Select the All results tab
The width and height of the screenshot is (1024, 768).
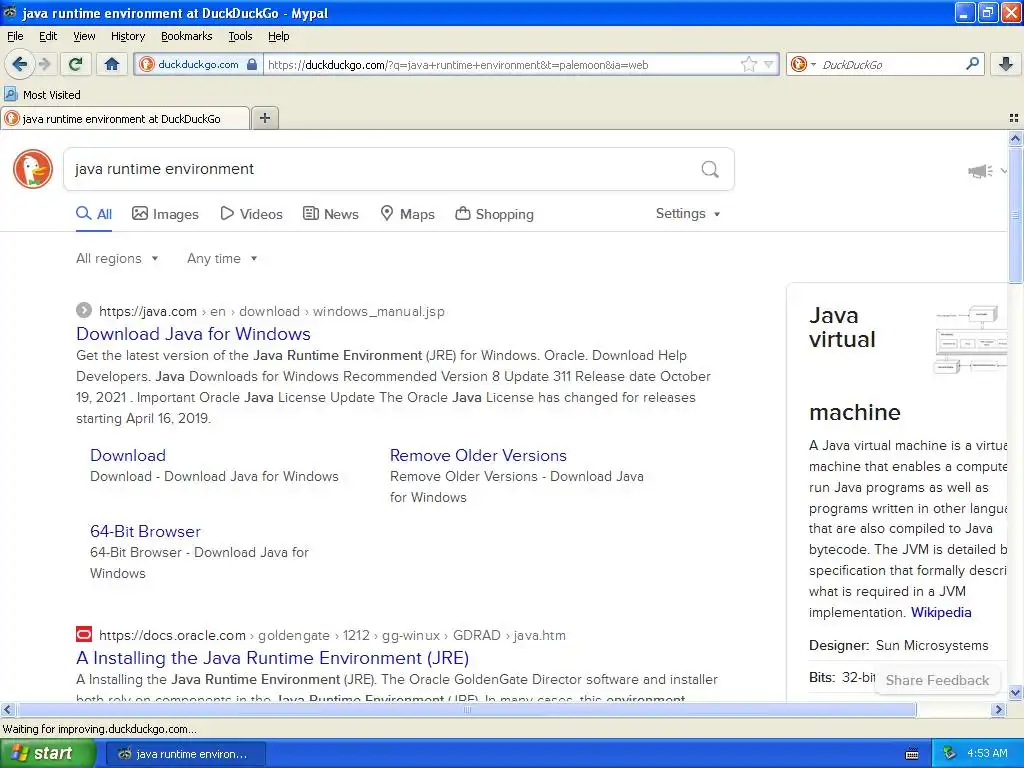(x=94, y=214)
